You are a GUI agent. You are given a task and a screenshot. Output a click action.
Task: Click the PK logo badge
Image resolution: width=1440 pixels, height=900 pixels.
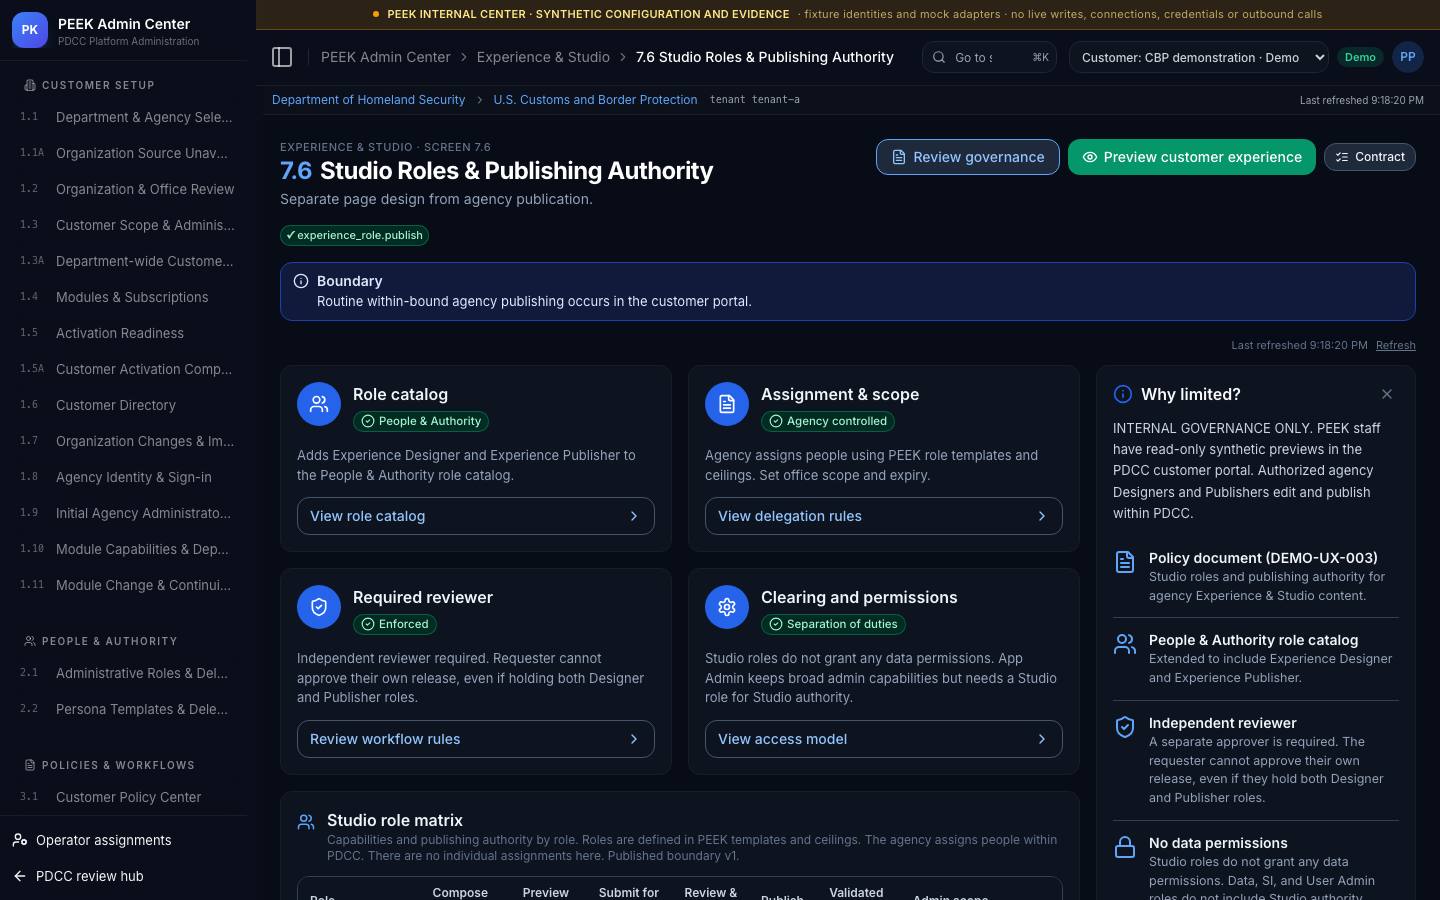(30, 30)
